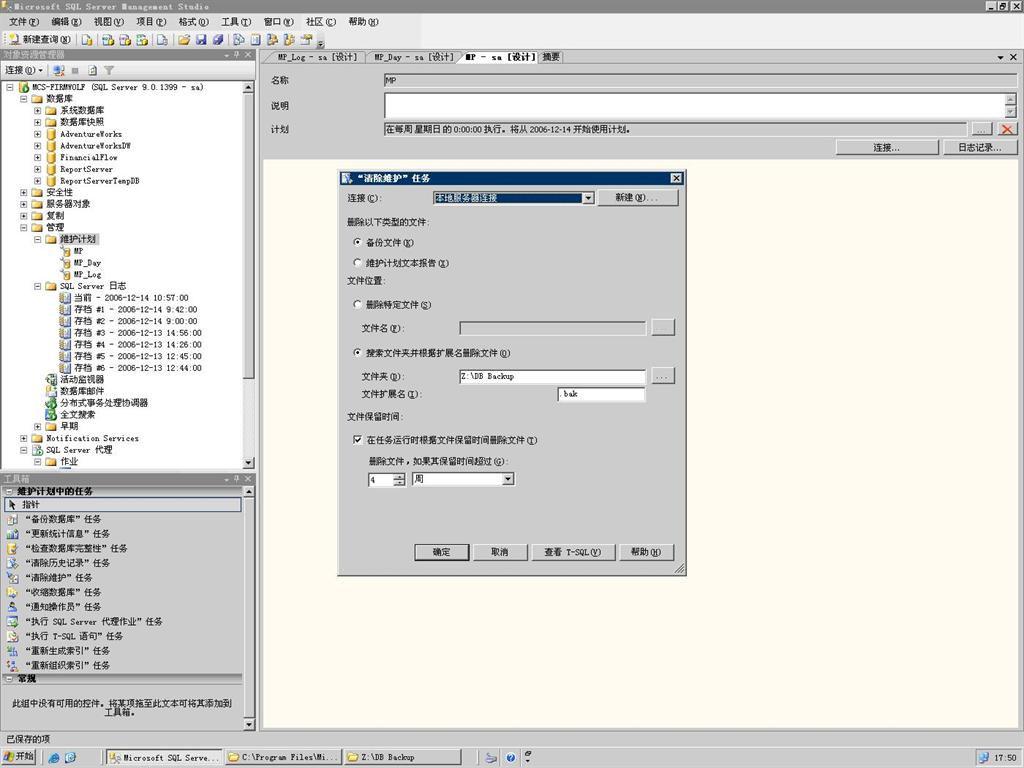Collapse the 维护计划中的任务 toolbox section
The height and width of the screenshot is (768, 1024).
pyautogui.click(x=9, y=491)
